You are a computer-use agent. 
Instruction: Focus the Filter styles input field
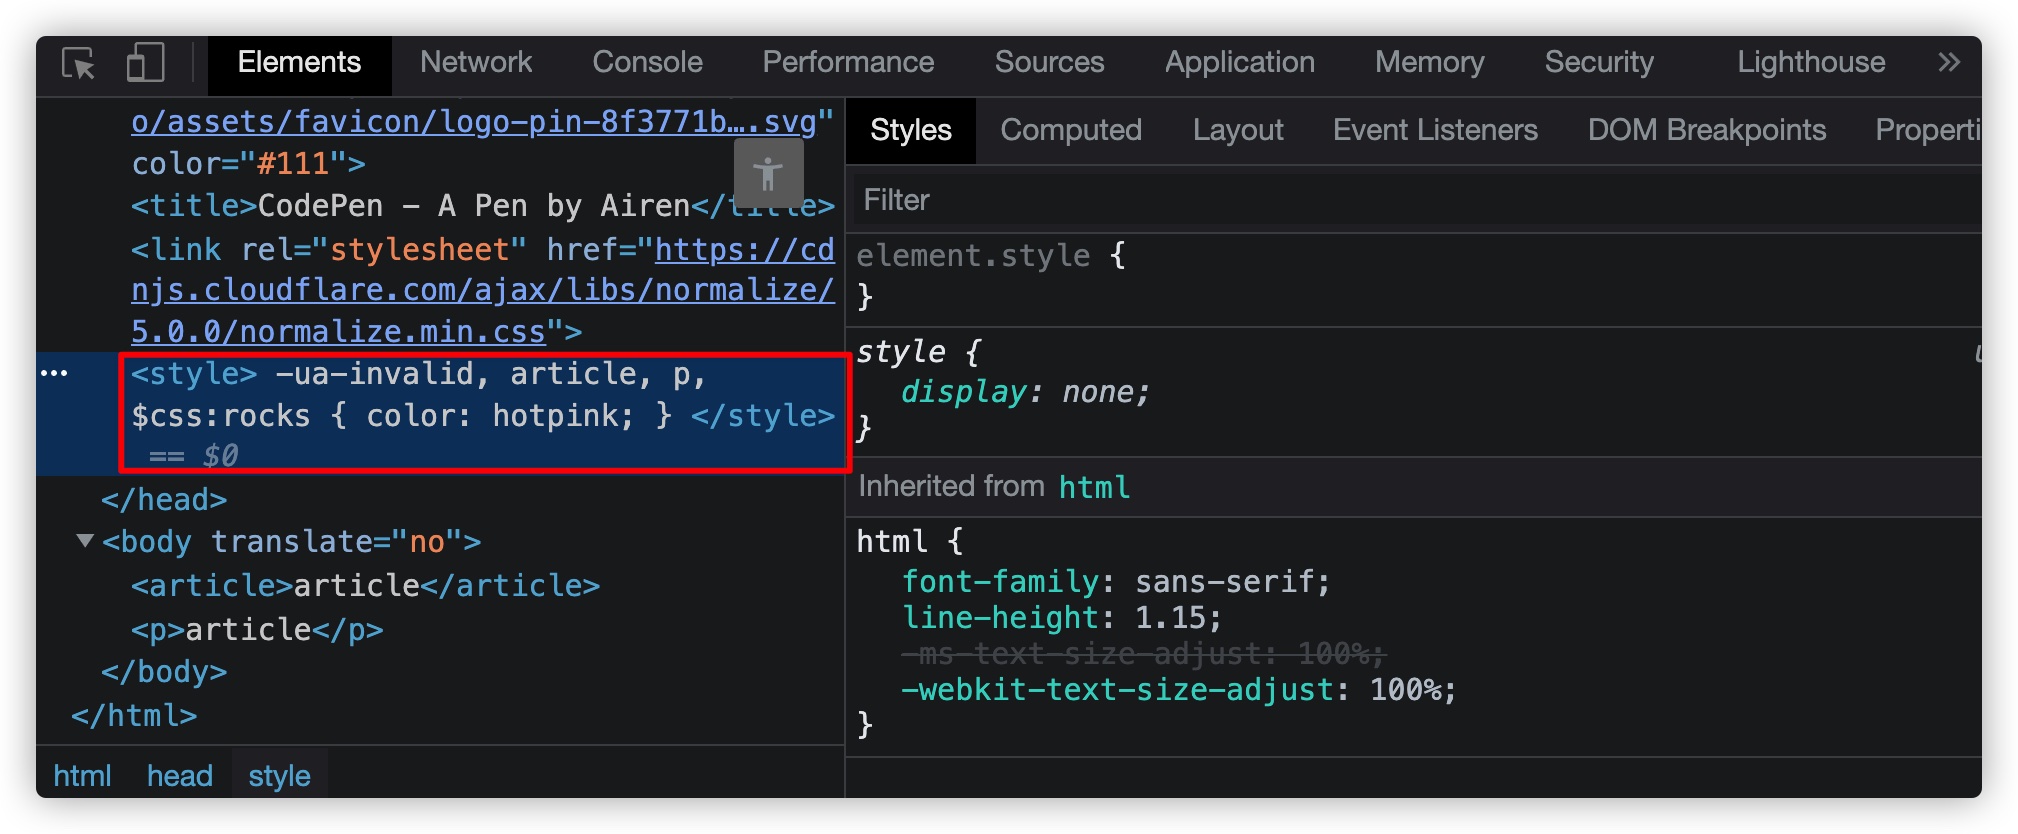[x=1414, y=201]
